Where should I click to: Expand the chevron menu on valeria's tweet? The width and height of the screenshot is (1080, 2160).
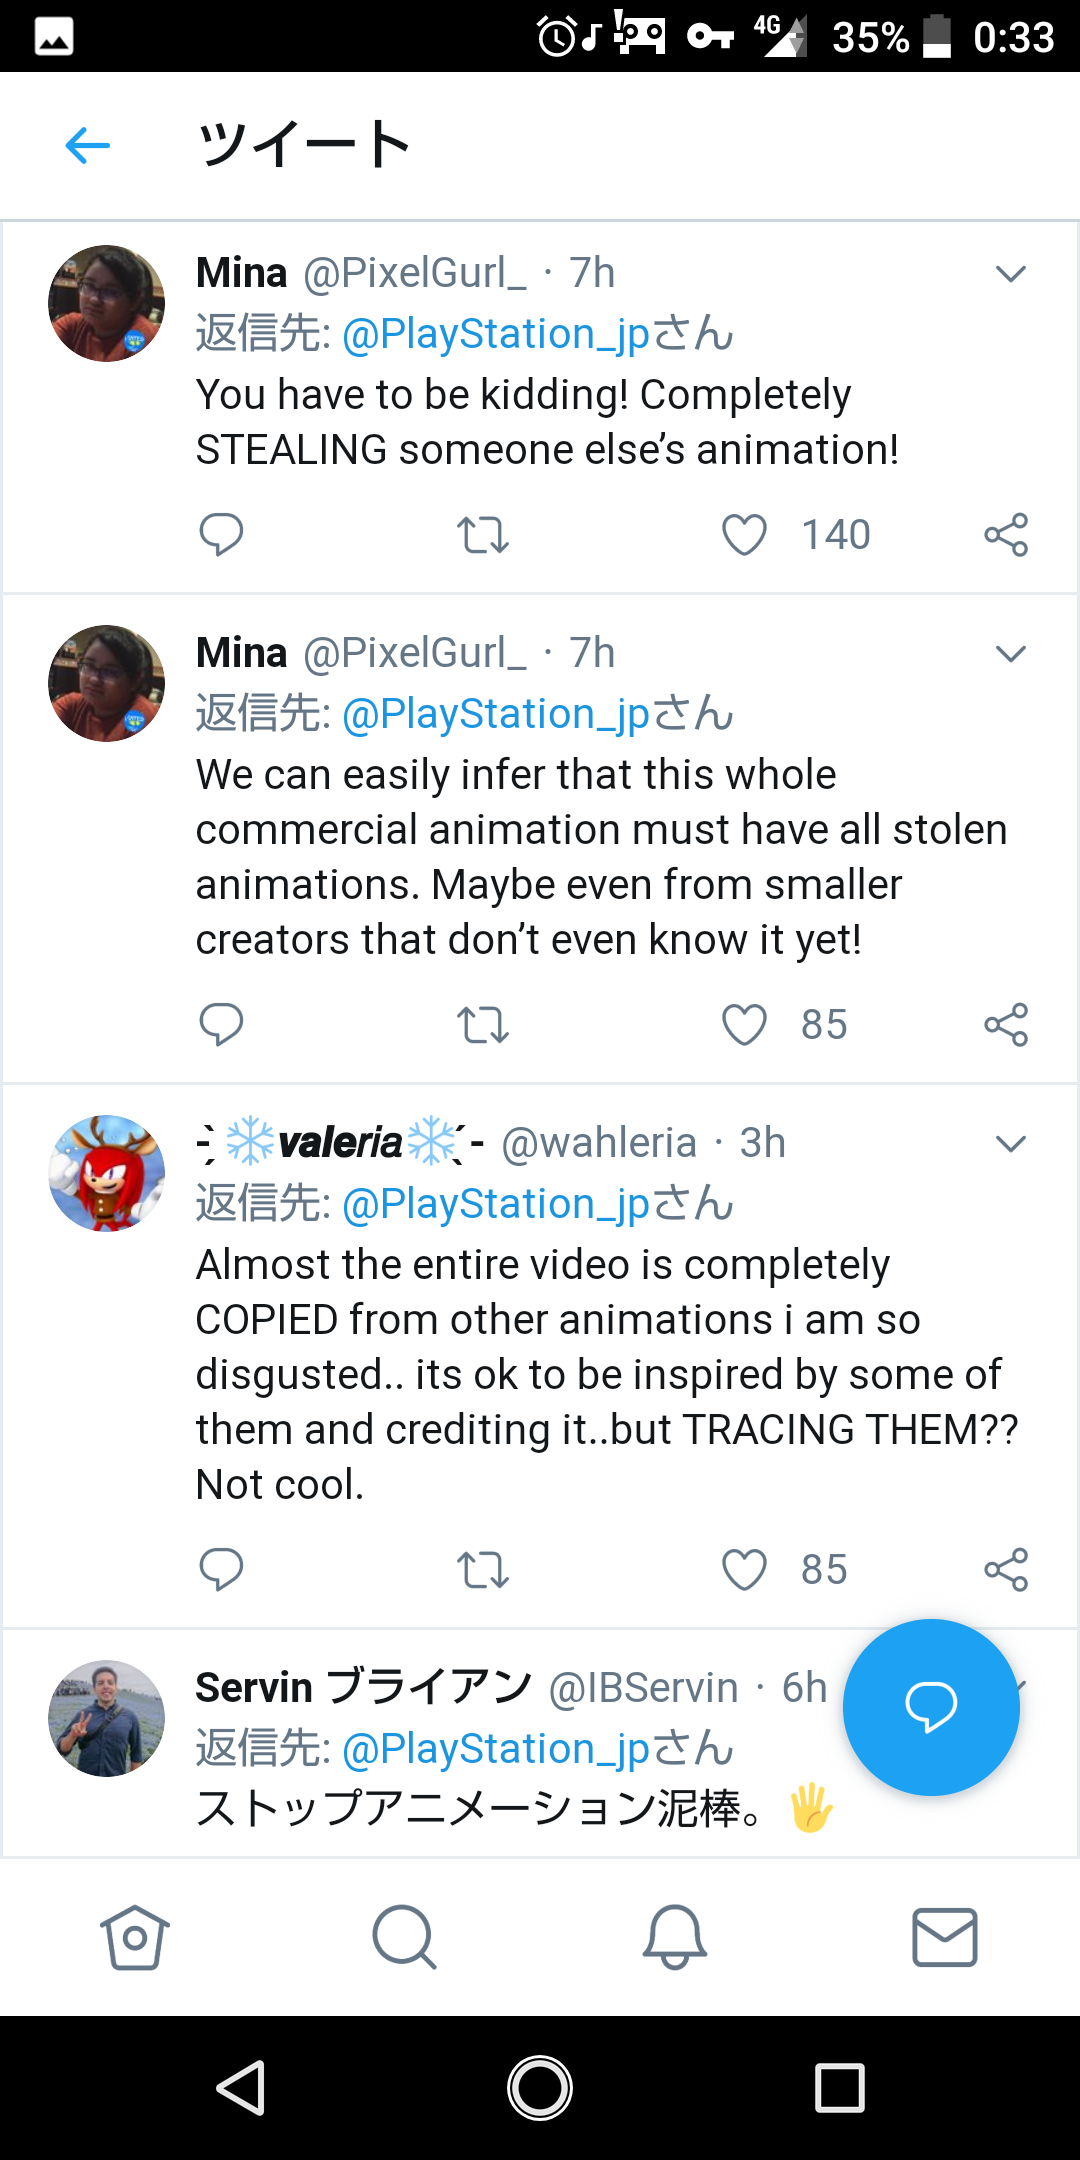(x=1011, y=1144)
